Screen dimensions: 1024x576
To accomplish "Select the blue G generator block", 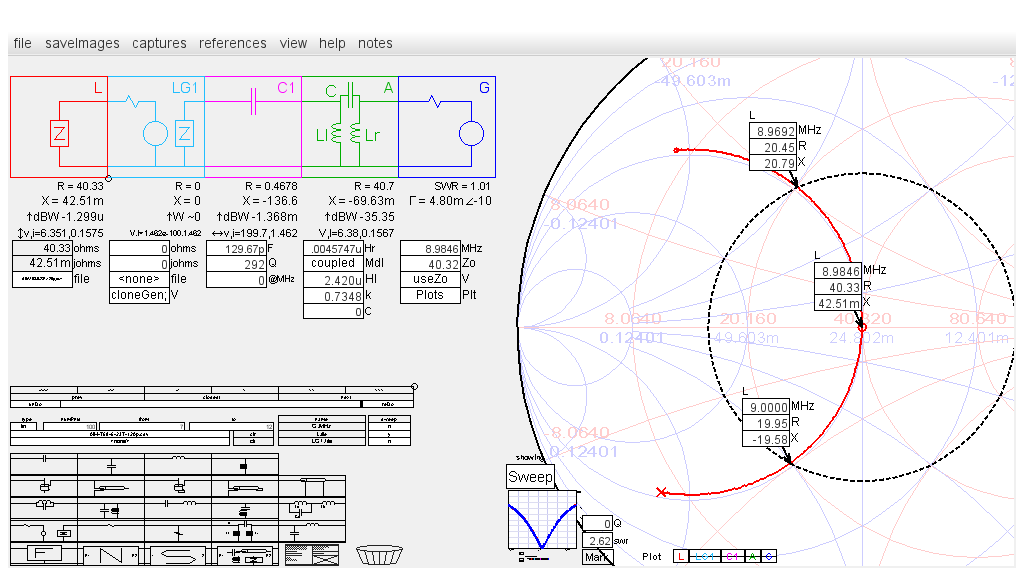I will point(447,127).
